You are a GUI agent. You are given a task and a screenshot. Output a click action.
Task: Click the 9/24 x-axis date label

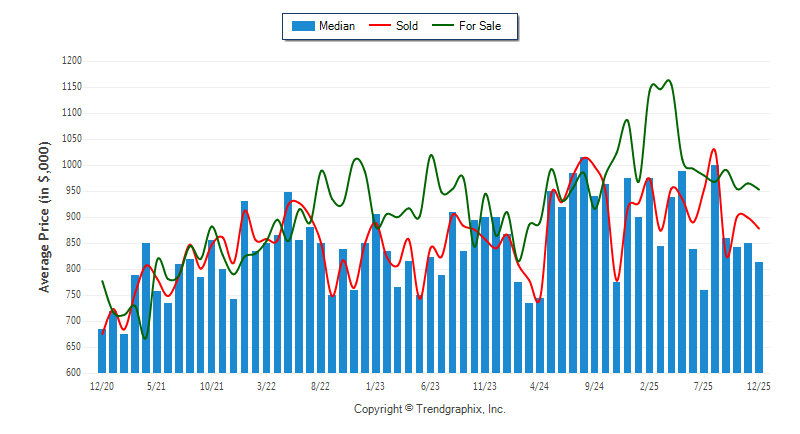click(594, 385)
